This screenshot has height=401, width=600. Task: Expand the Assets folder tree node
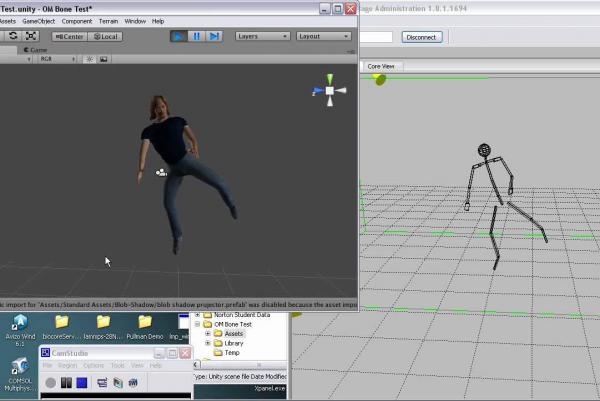click(208, 333)
